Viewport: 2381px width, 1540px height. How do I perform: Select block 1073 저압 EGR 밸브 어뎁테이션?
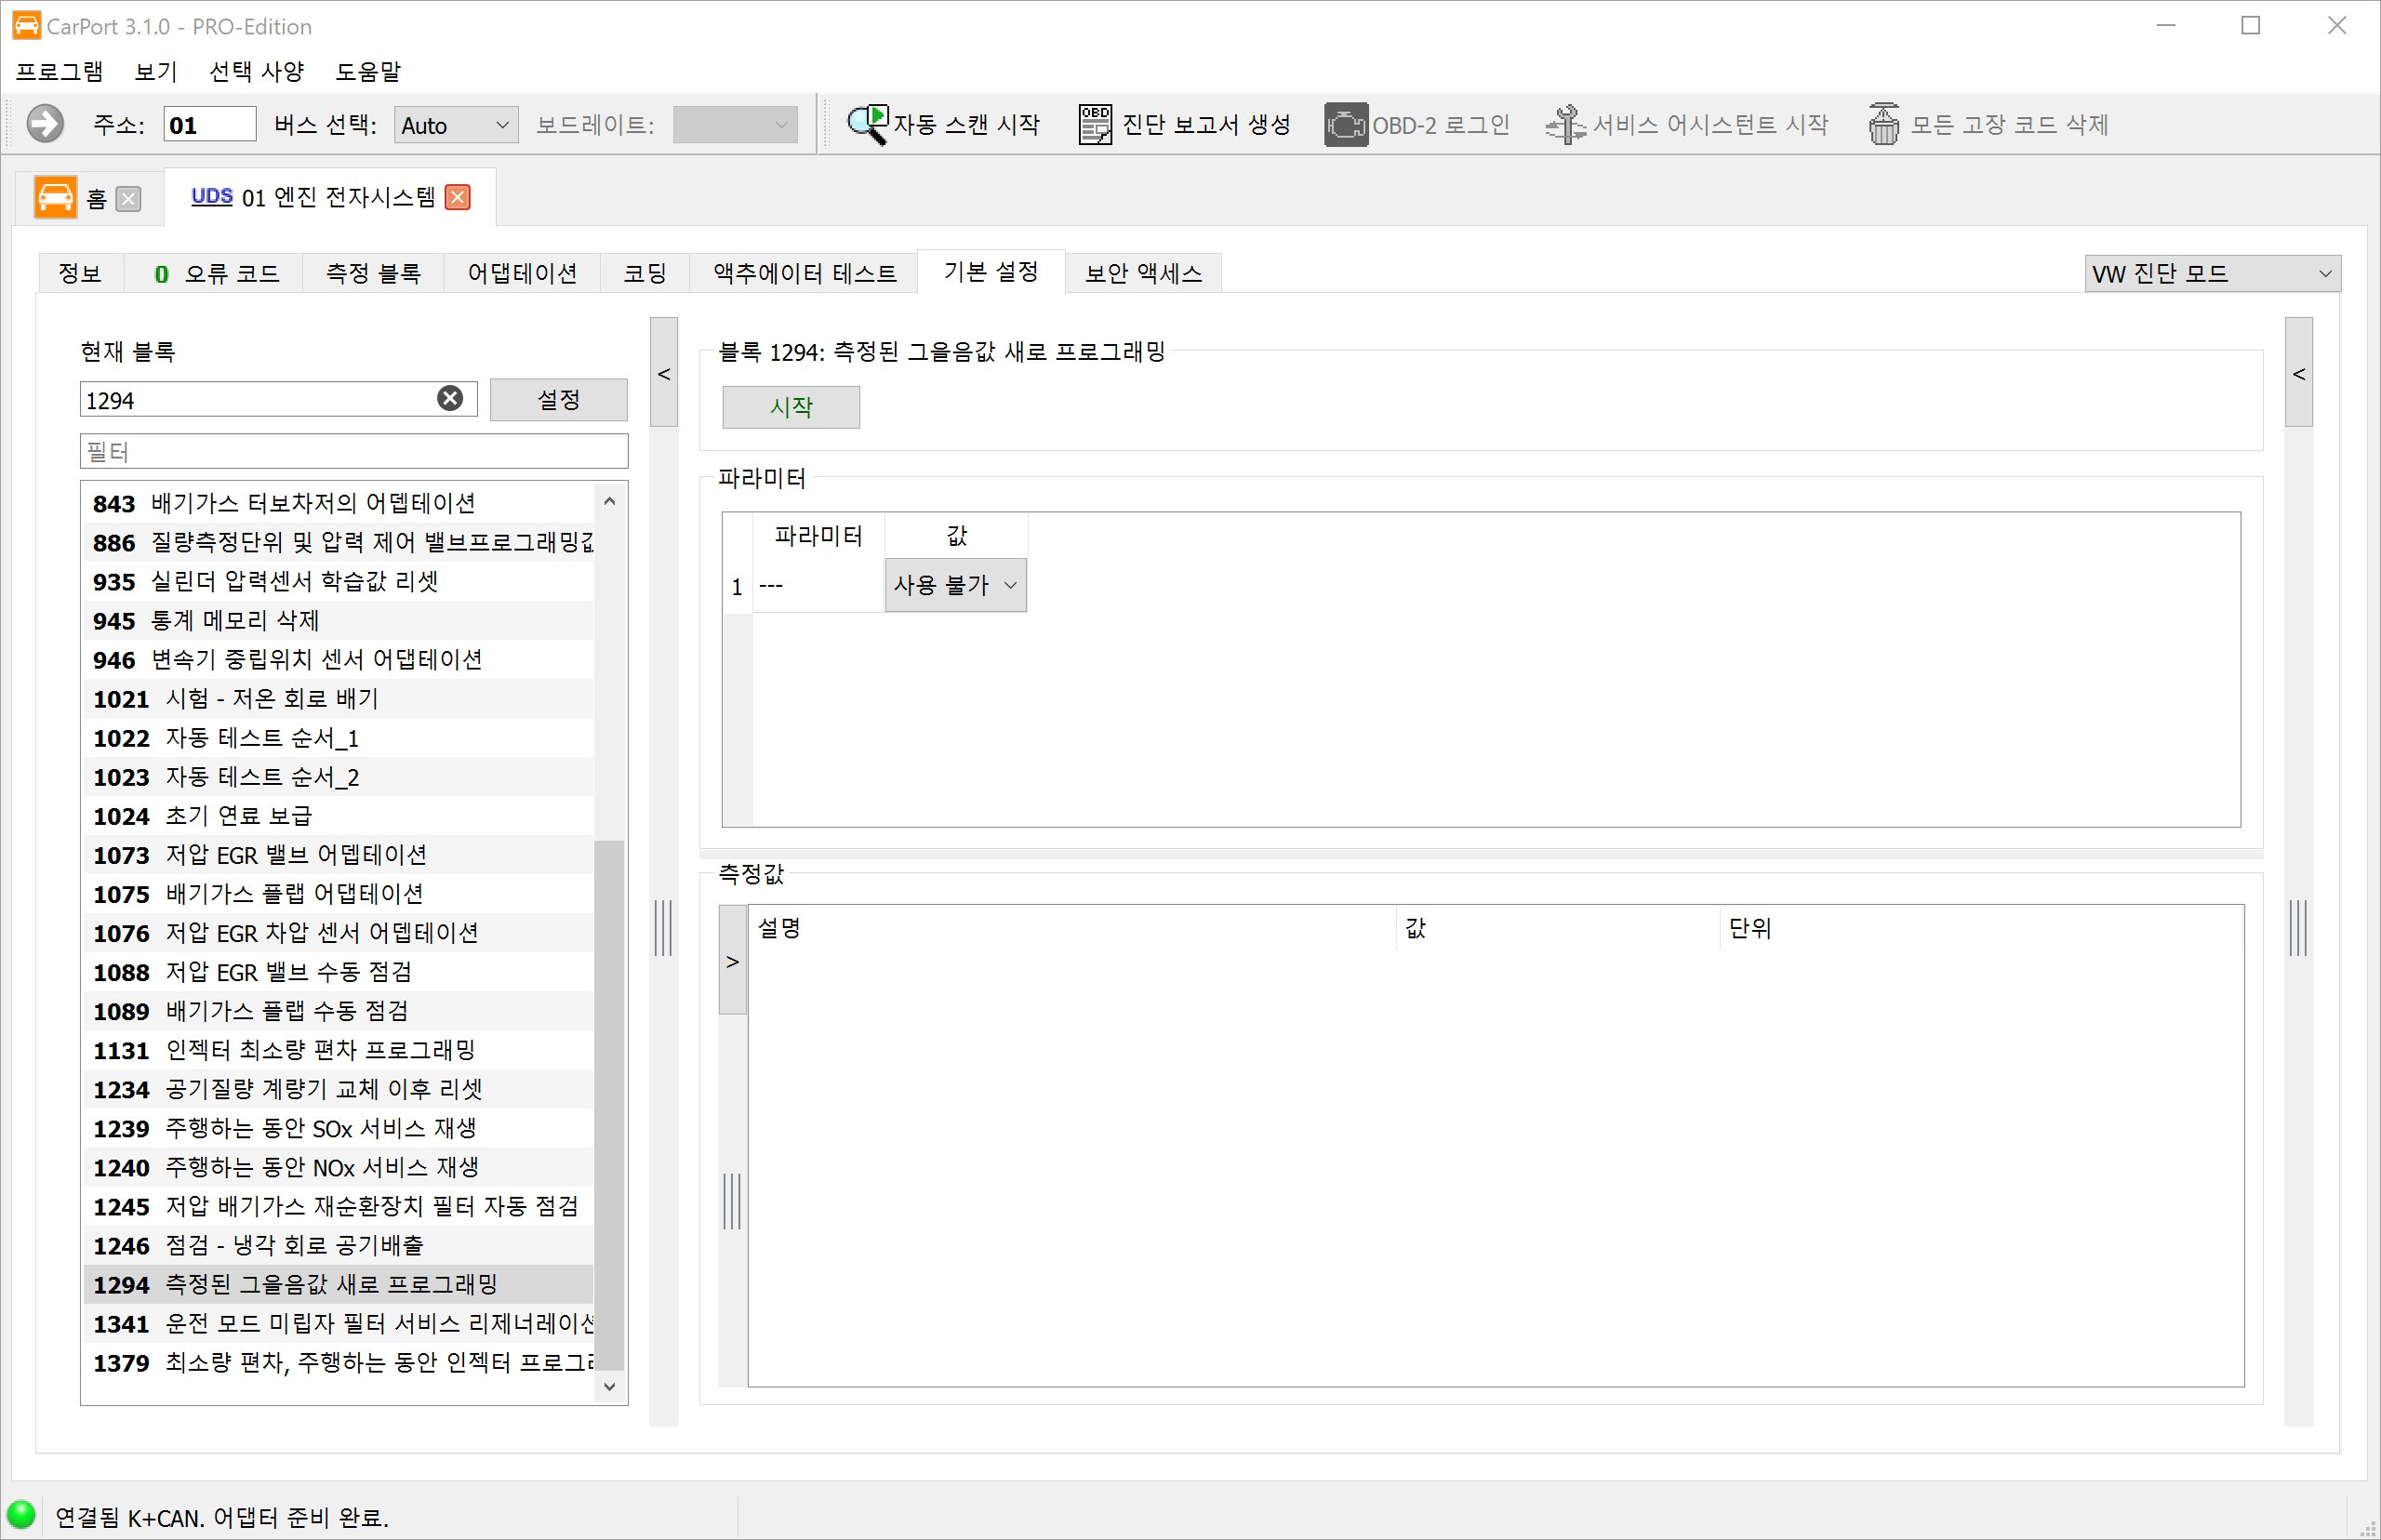point(338,854)
